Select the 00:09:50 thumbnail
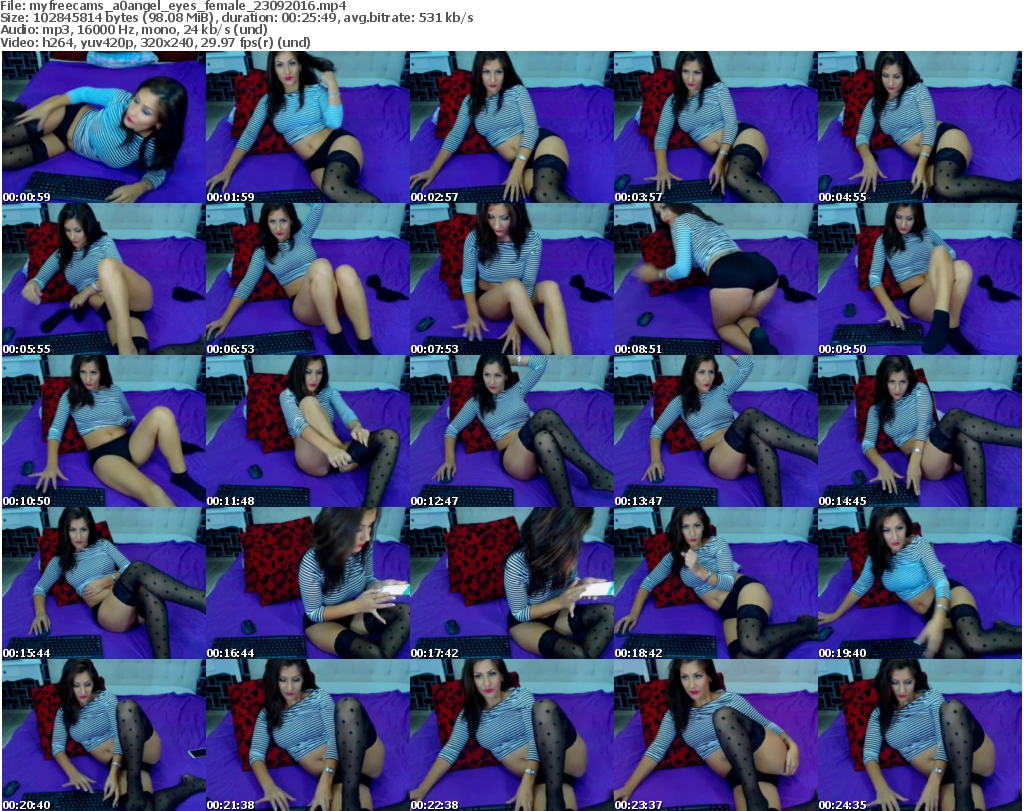Screen dimensions: 1024x811 coord(919,280)
